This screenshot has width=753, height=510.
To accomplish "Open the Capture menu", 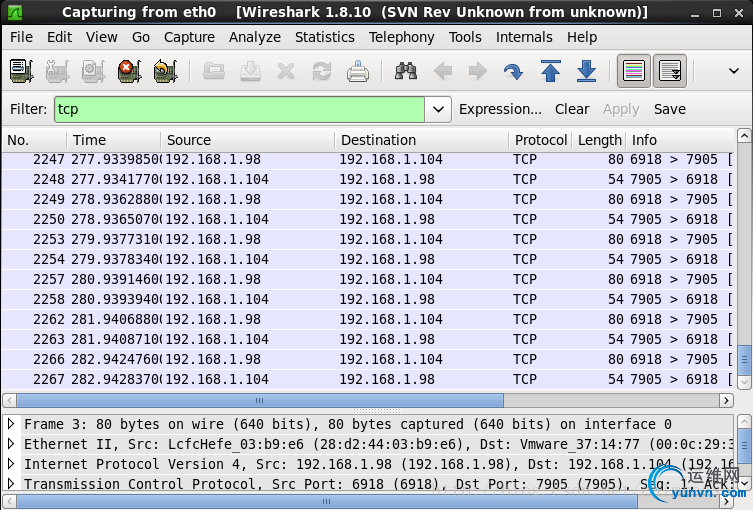I will (x=189, y=37).
